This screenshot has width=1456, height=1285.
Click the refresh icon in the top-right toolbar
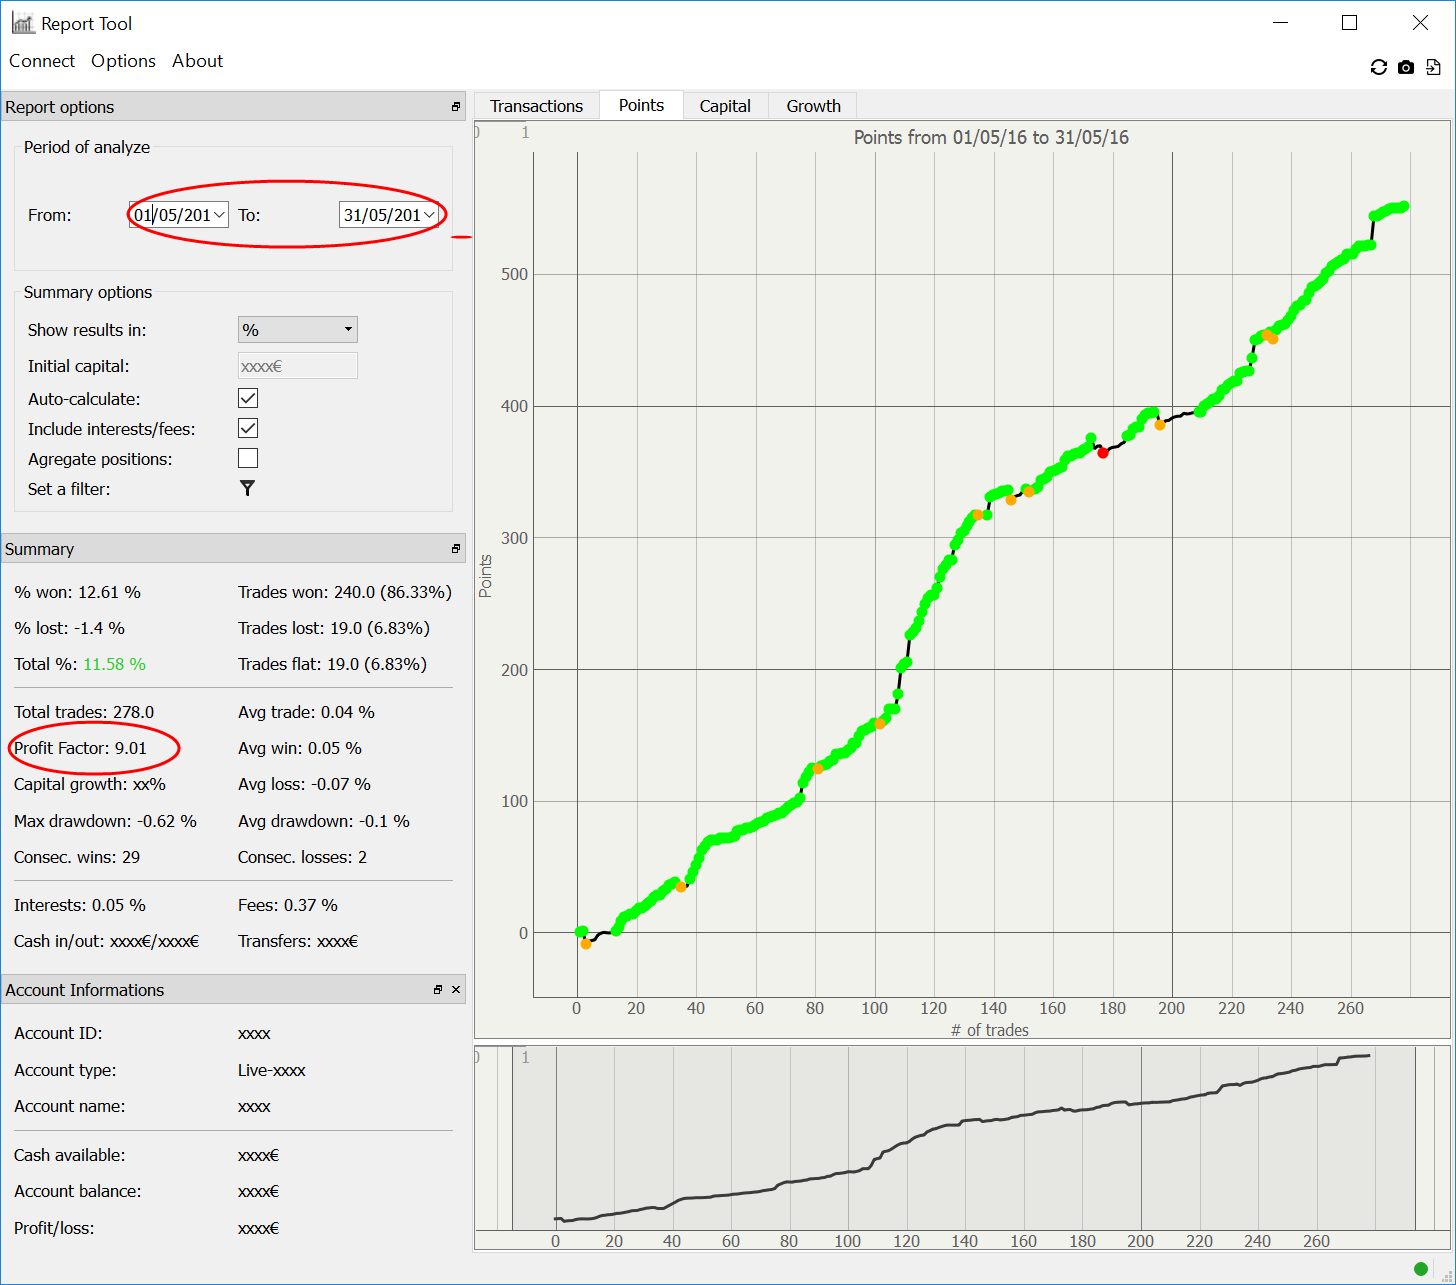tap(1379, 67)
